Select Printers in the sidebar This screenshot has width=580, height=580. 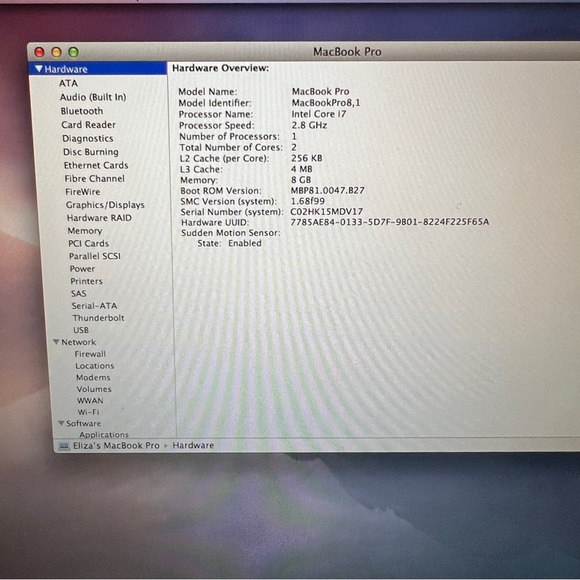coord(86,281)
